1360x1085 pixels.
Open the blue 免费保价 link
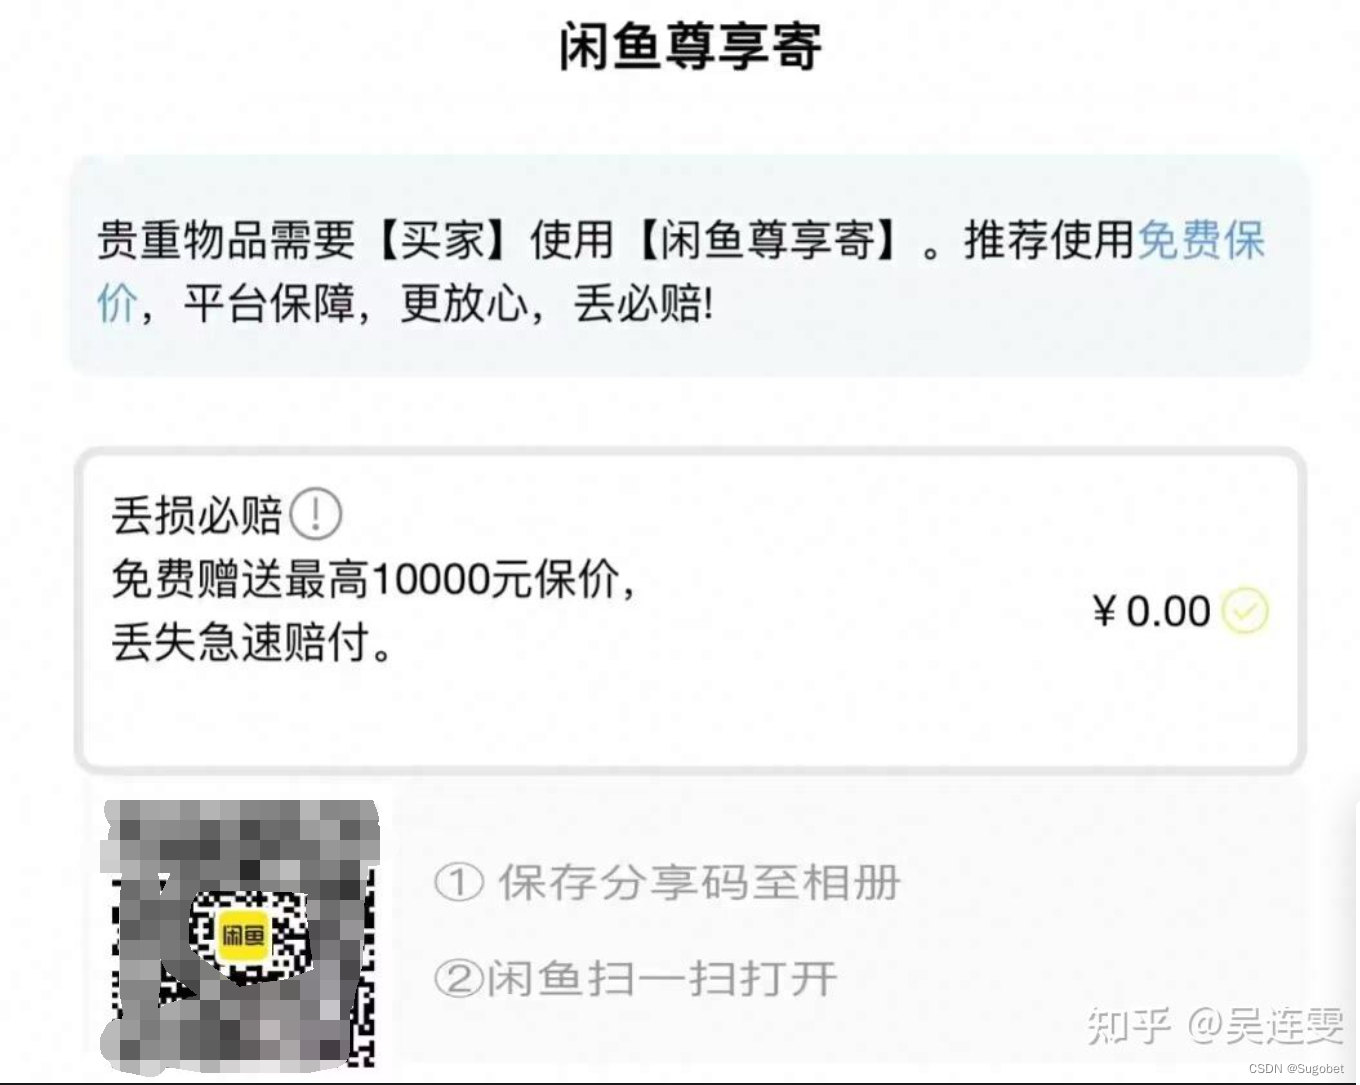tap(1201, 241)
